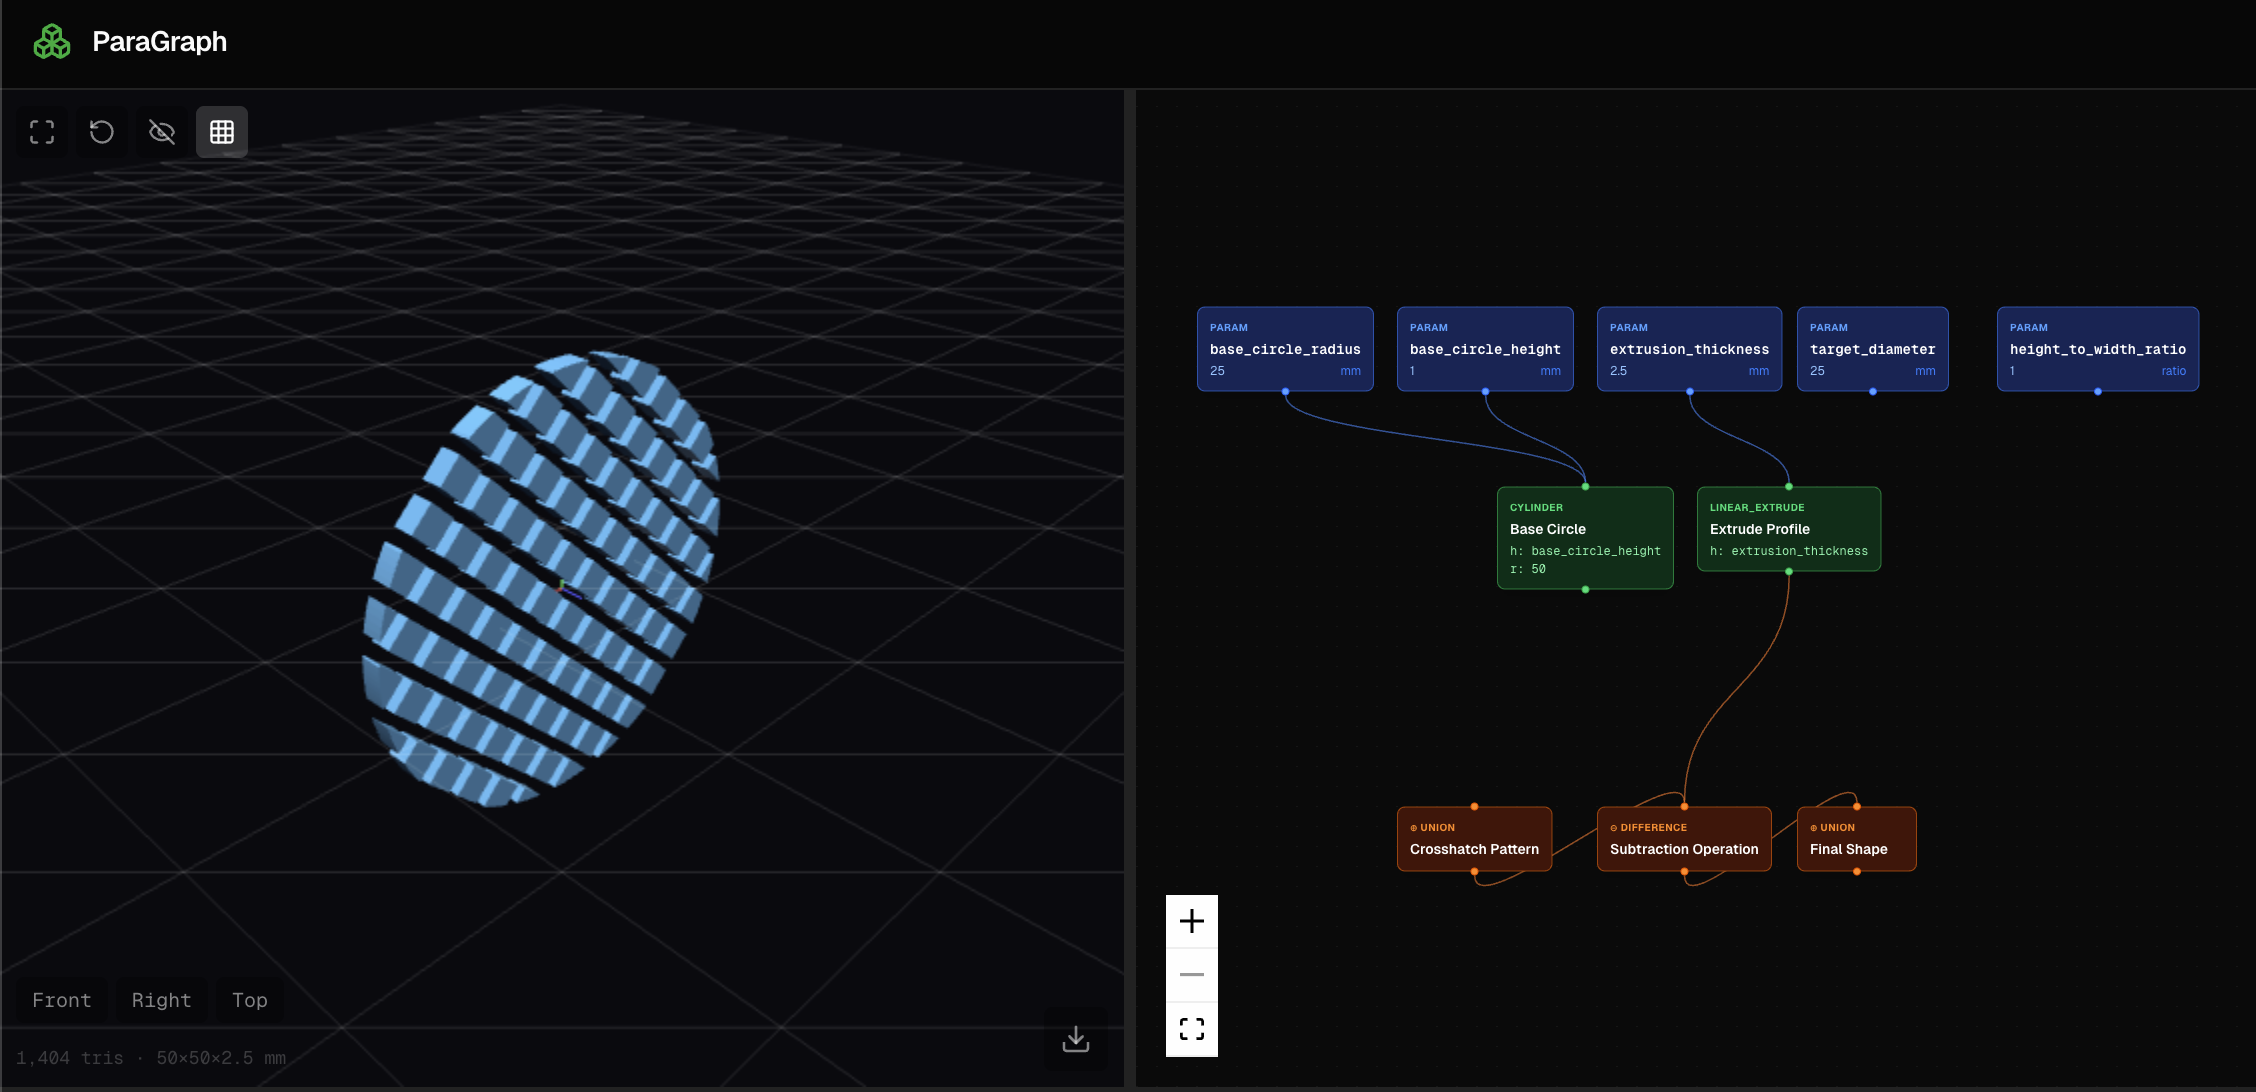Zoom out of the node graph
The image size is (2256, 1092).
[1192, 975]
